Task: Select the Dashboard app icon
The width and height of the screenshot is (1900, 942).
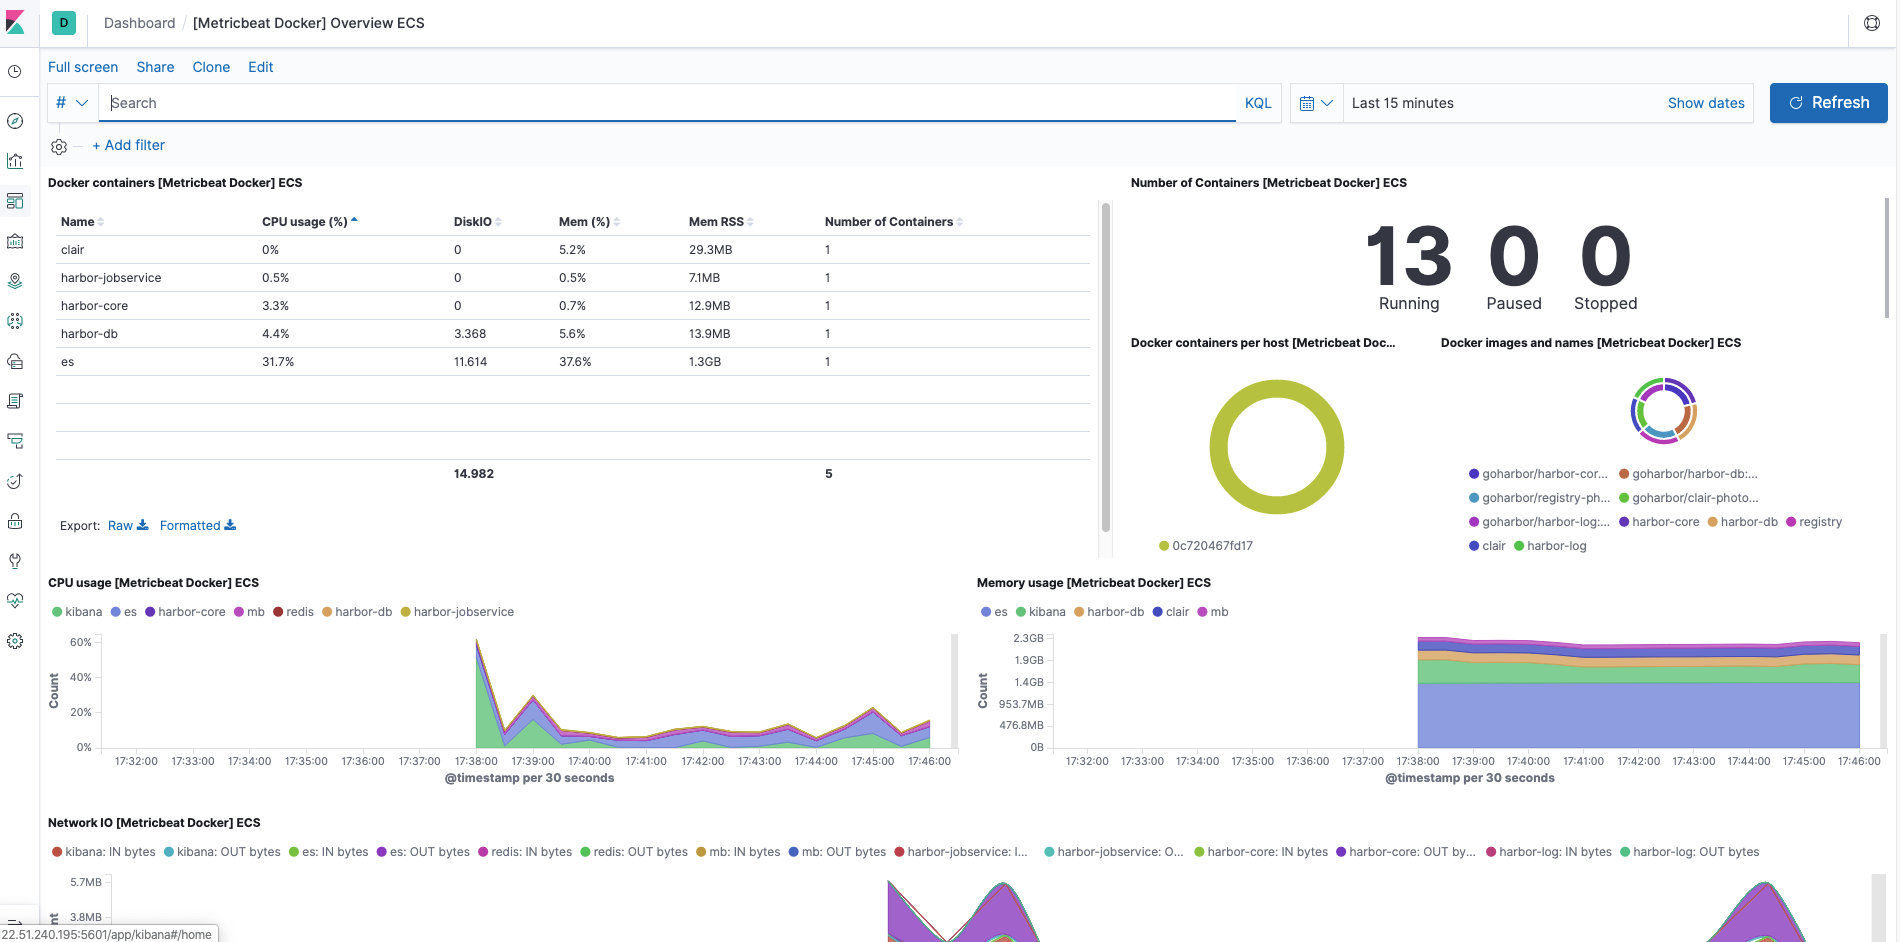Action: 15,201
